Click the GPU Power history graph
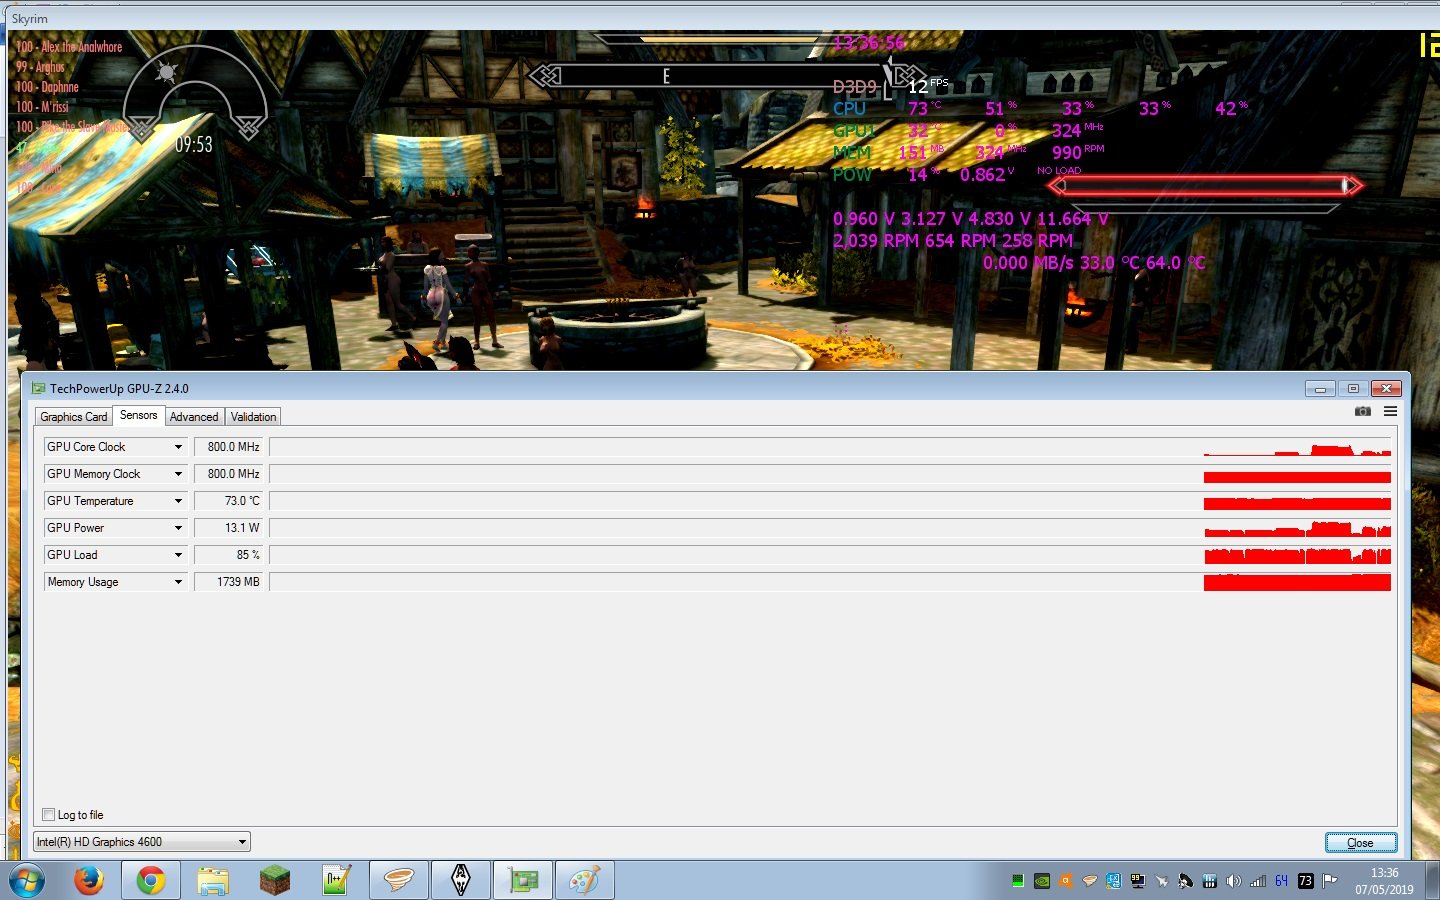The image size is (1440, 900). [830, 528]
